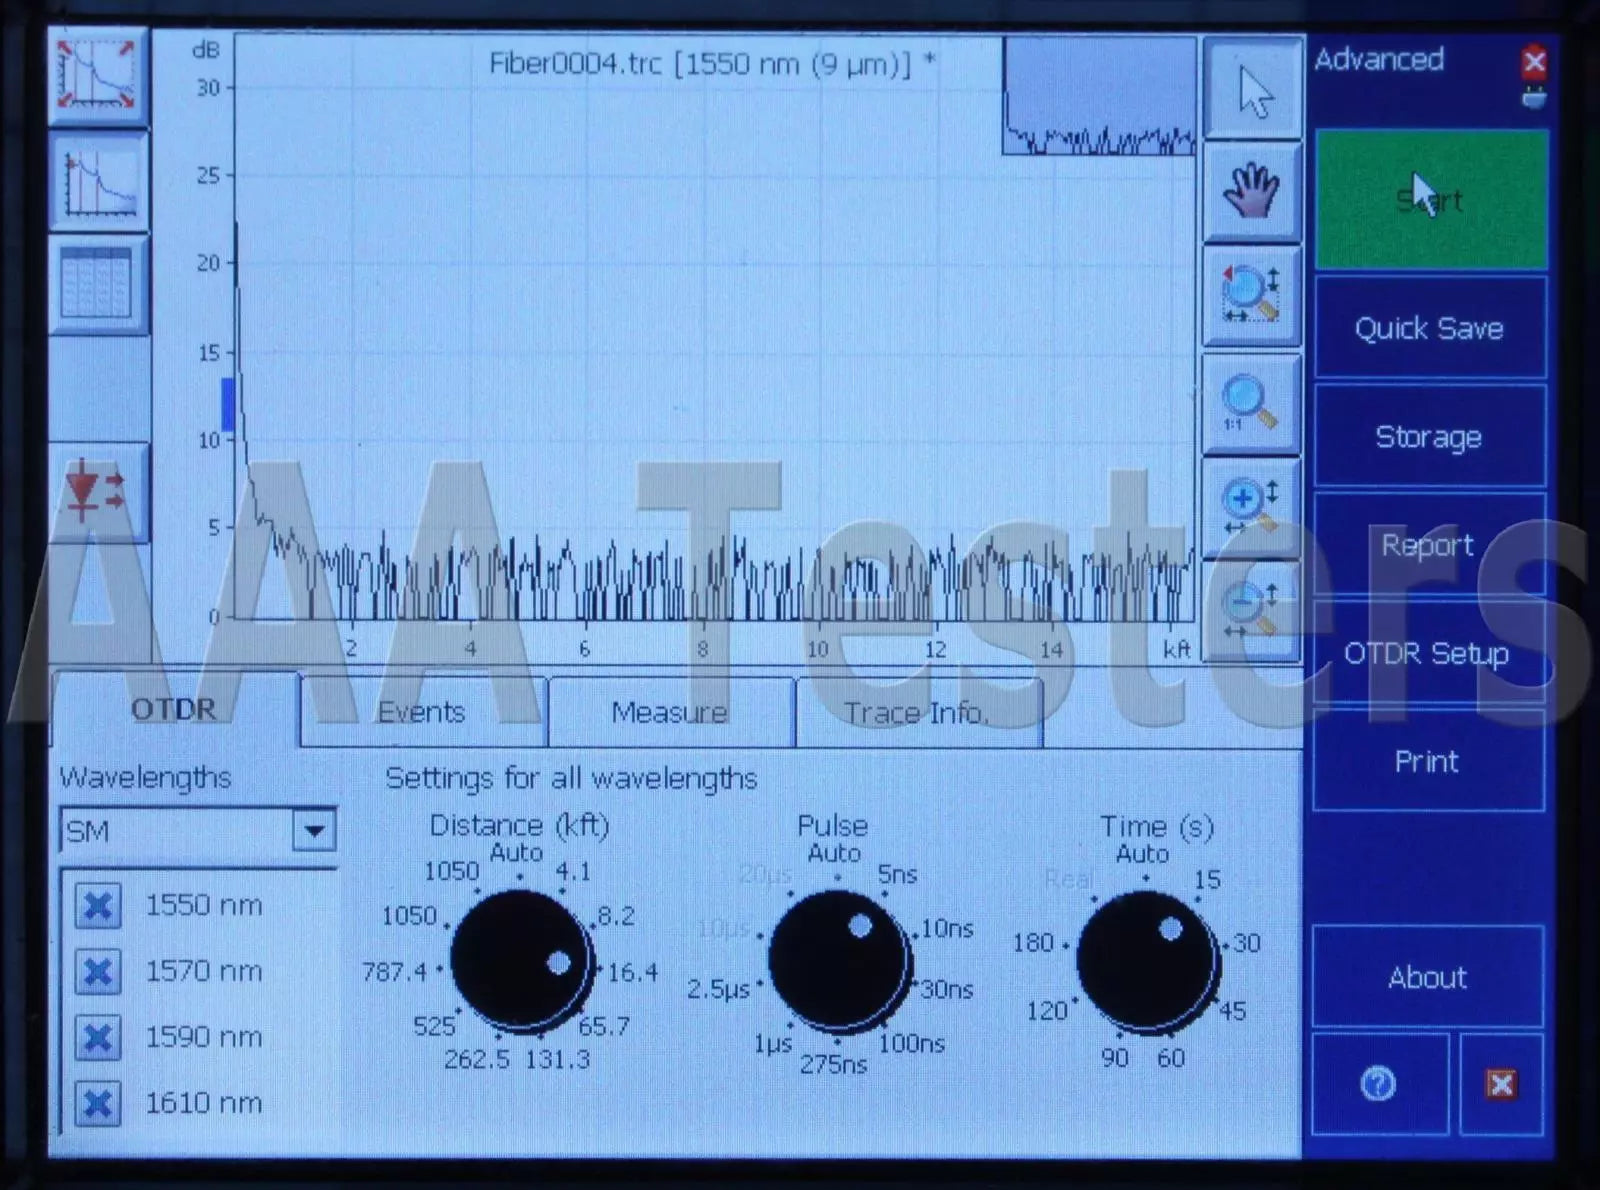Open the full-screen trace view icon
Viewport: 1600px width, 1190px height.
[x=97, y=76]
